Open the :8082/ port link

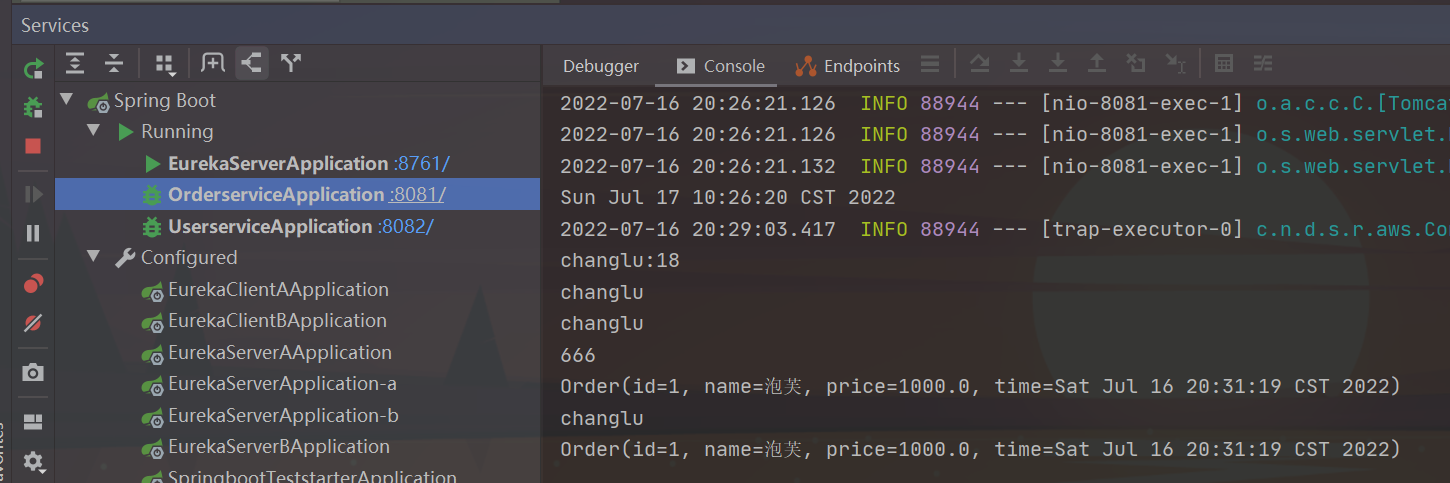pyautogui.click(x=405, y=226)
